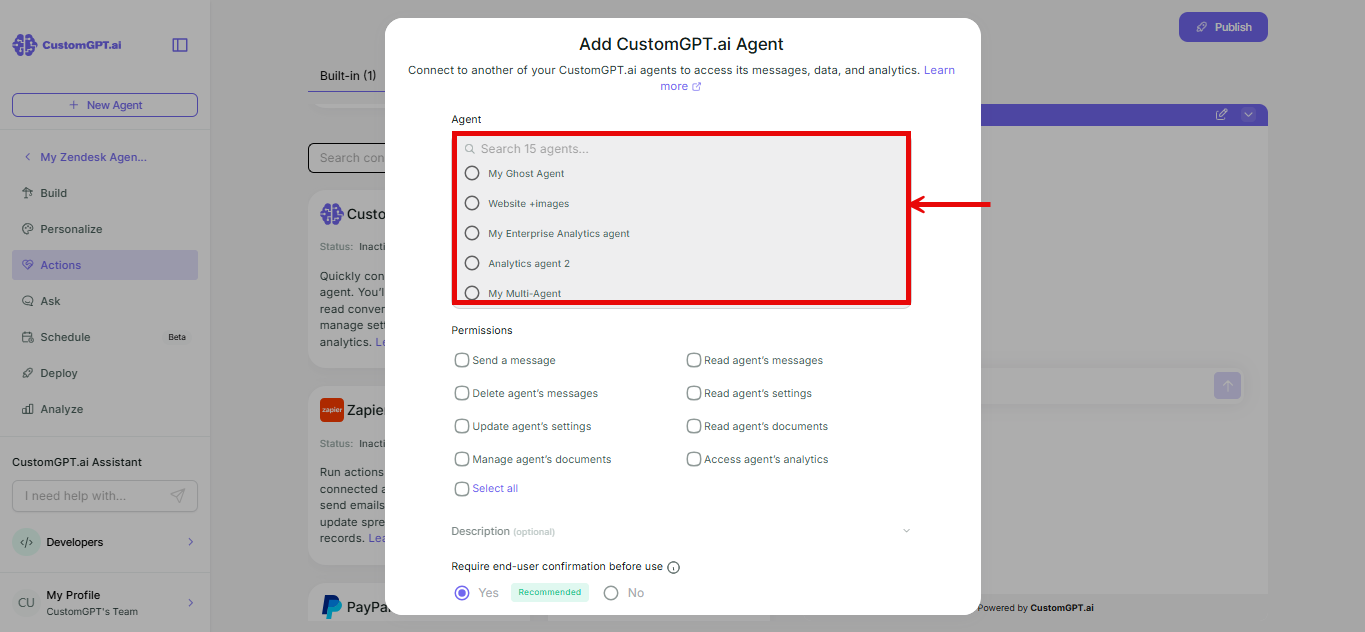Click the Select all link
Screen dimensions: 1365x632
pyautogui.click(x=495, y=489)
